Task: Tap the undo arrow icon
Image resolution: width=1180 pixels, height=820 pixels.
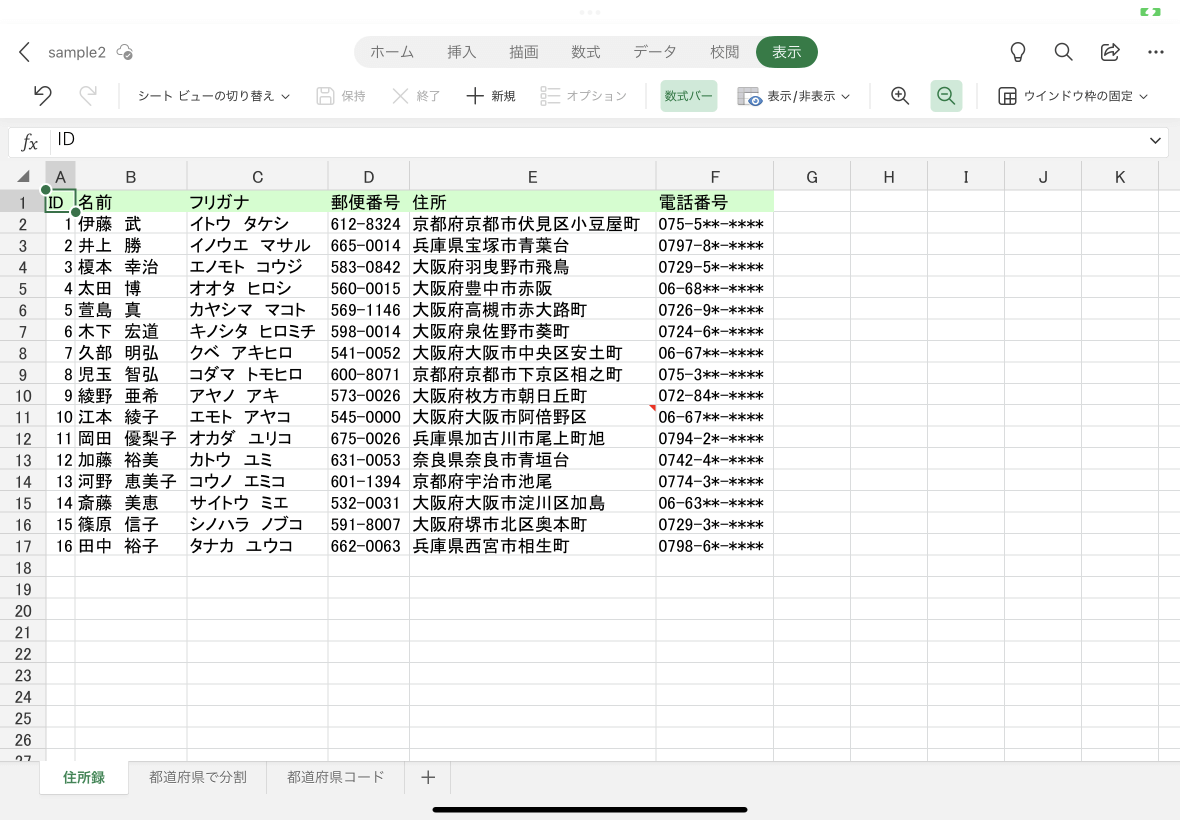Action: tap(43, 96)
